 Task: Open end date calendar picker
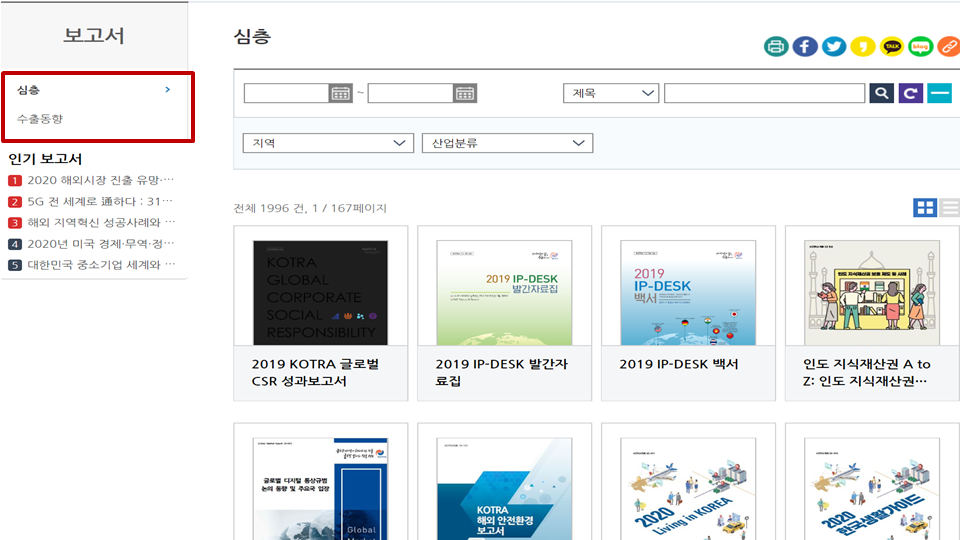tap(465, 93)
